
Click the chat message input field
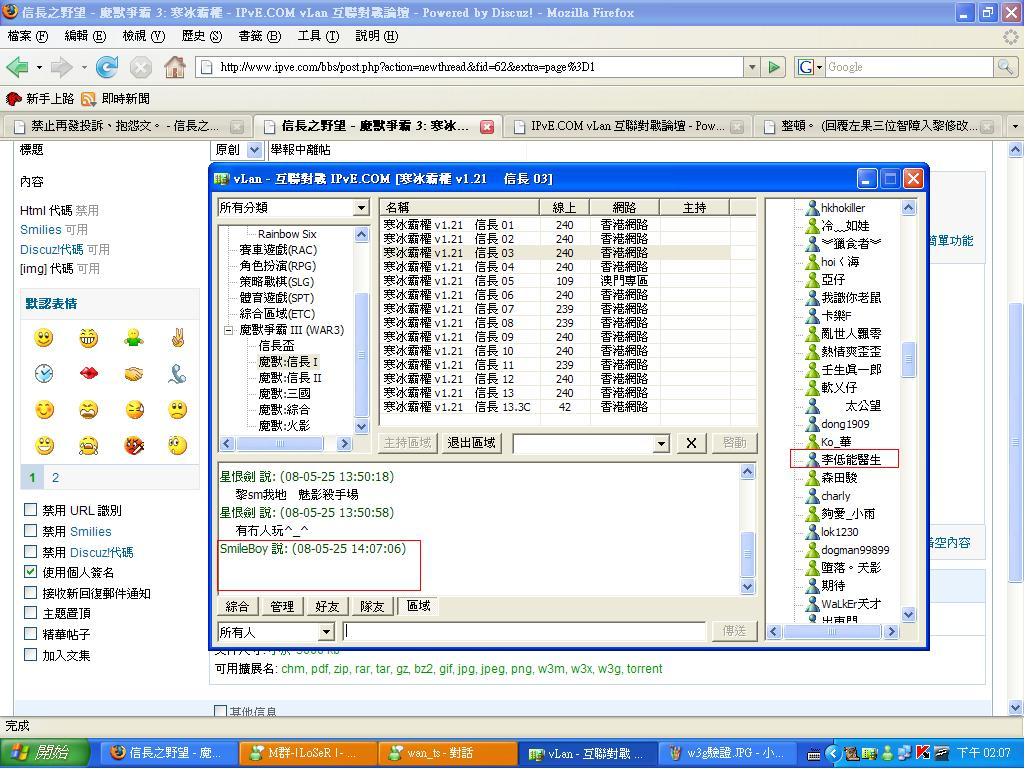pyautogui.click(x=524, y=631)
